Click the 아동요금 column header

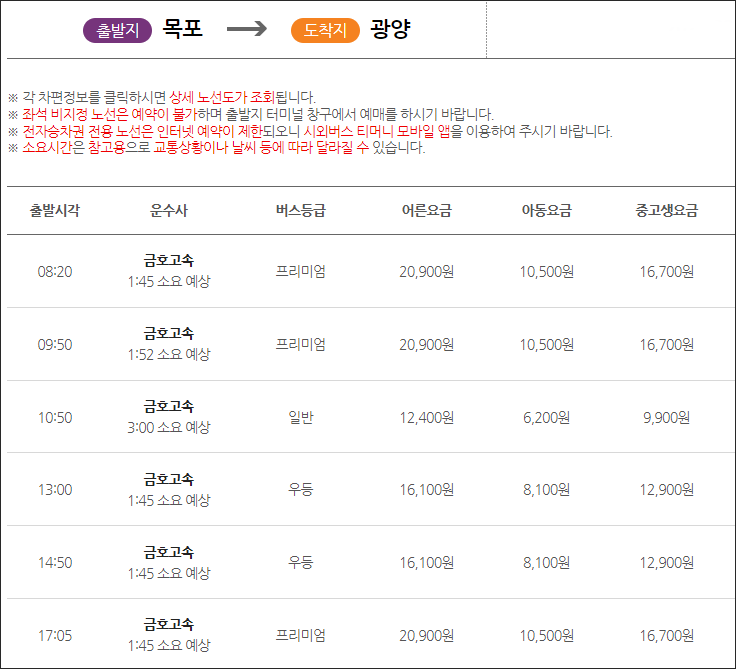coord(547,210)
